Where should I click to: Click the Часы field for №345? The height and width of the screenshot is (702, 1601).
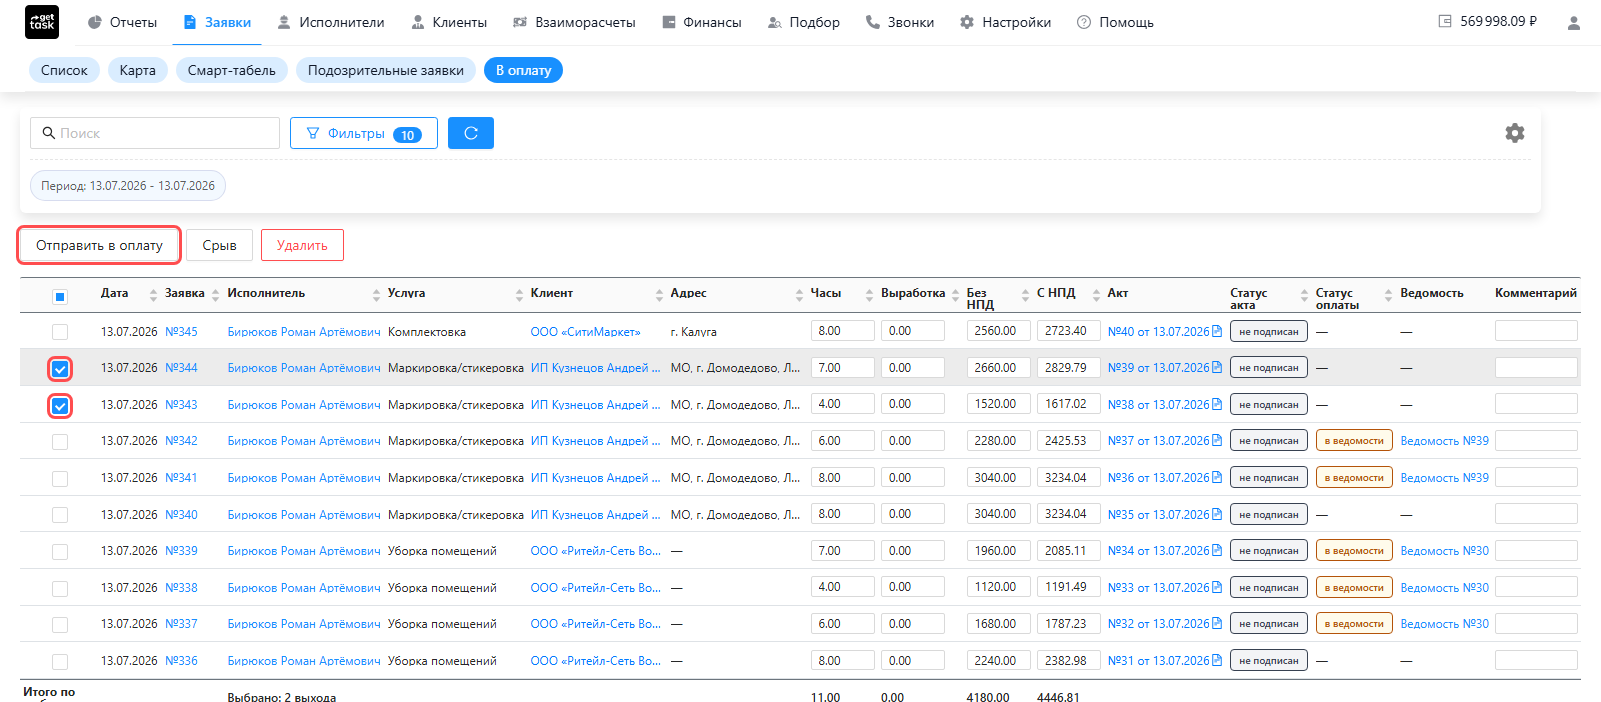842,331
